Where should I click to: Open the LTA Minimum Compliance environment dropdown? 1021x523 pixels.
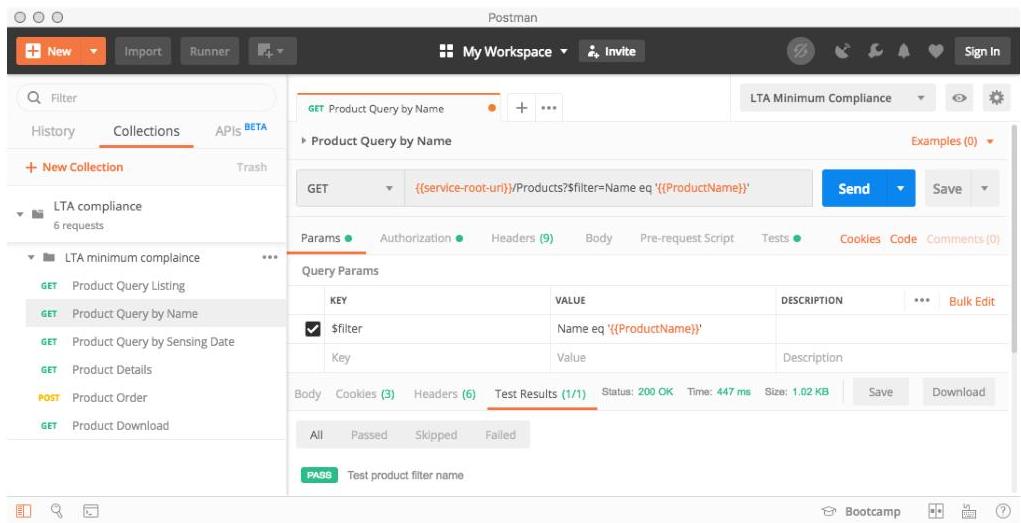pyautogui.click(x=837, y=98)
